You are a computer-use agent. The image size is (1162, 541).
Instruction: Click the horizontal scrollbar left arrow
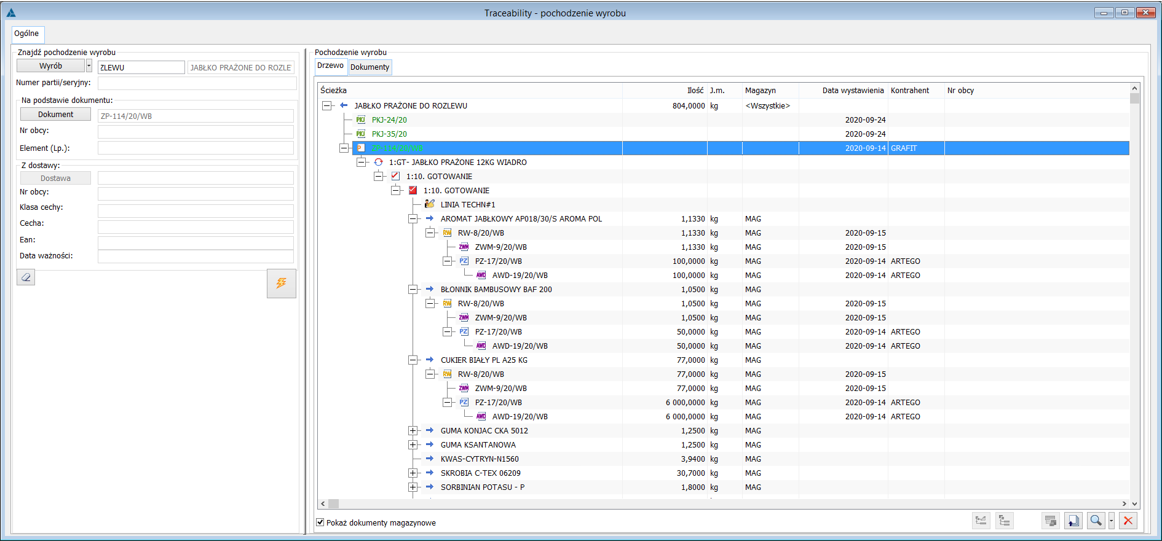pos(323,504)
